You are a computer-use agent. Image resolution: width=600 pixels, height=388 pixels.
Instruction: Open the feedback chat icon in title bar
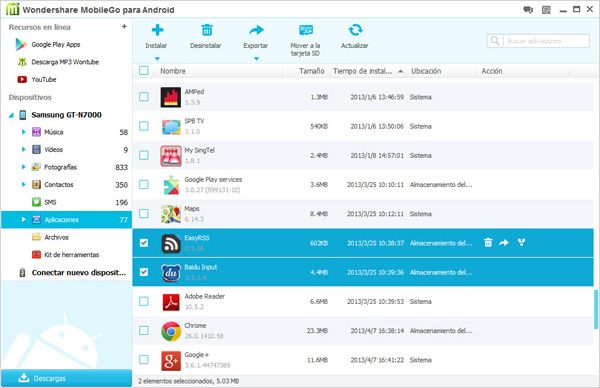click(528, 10)
